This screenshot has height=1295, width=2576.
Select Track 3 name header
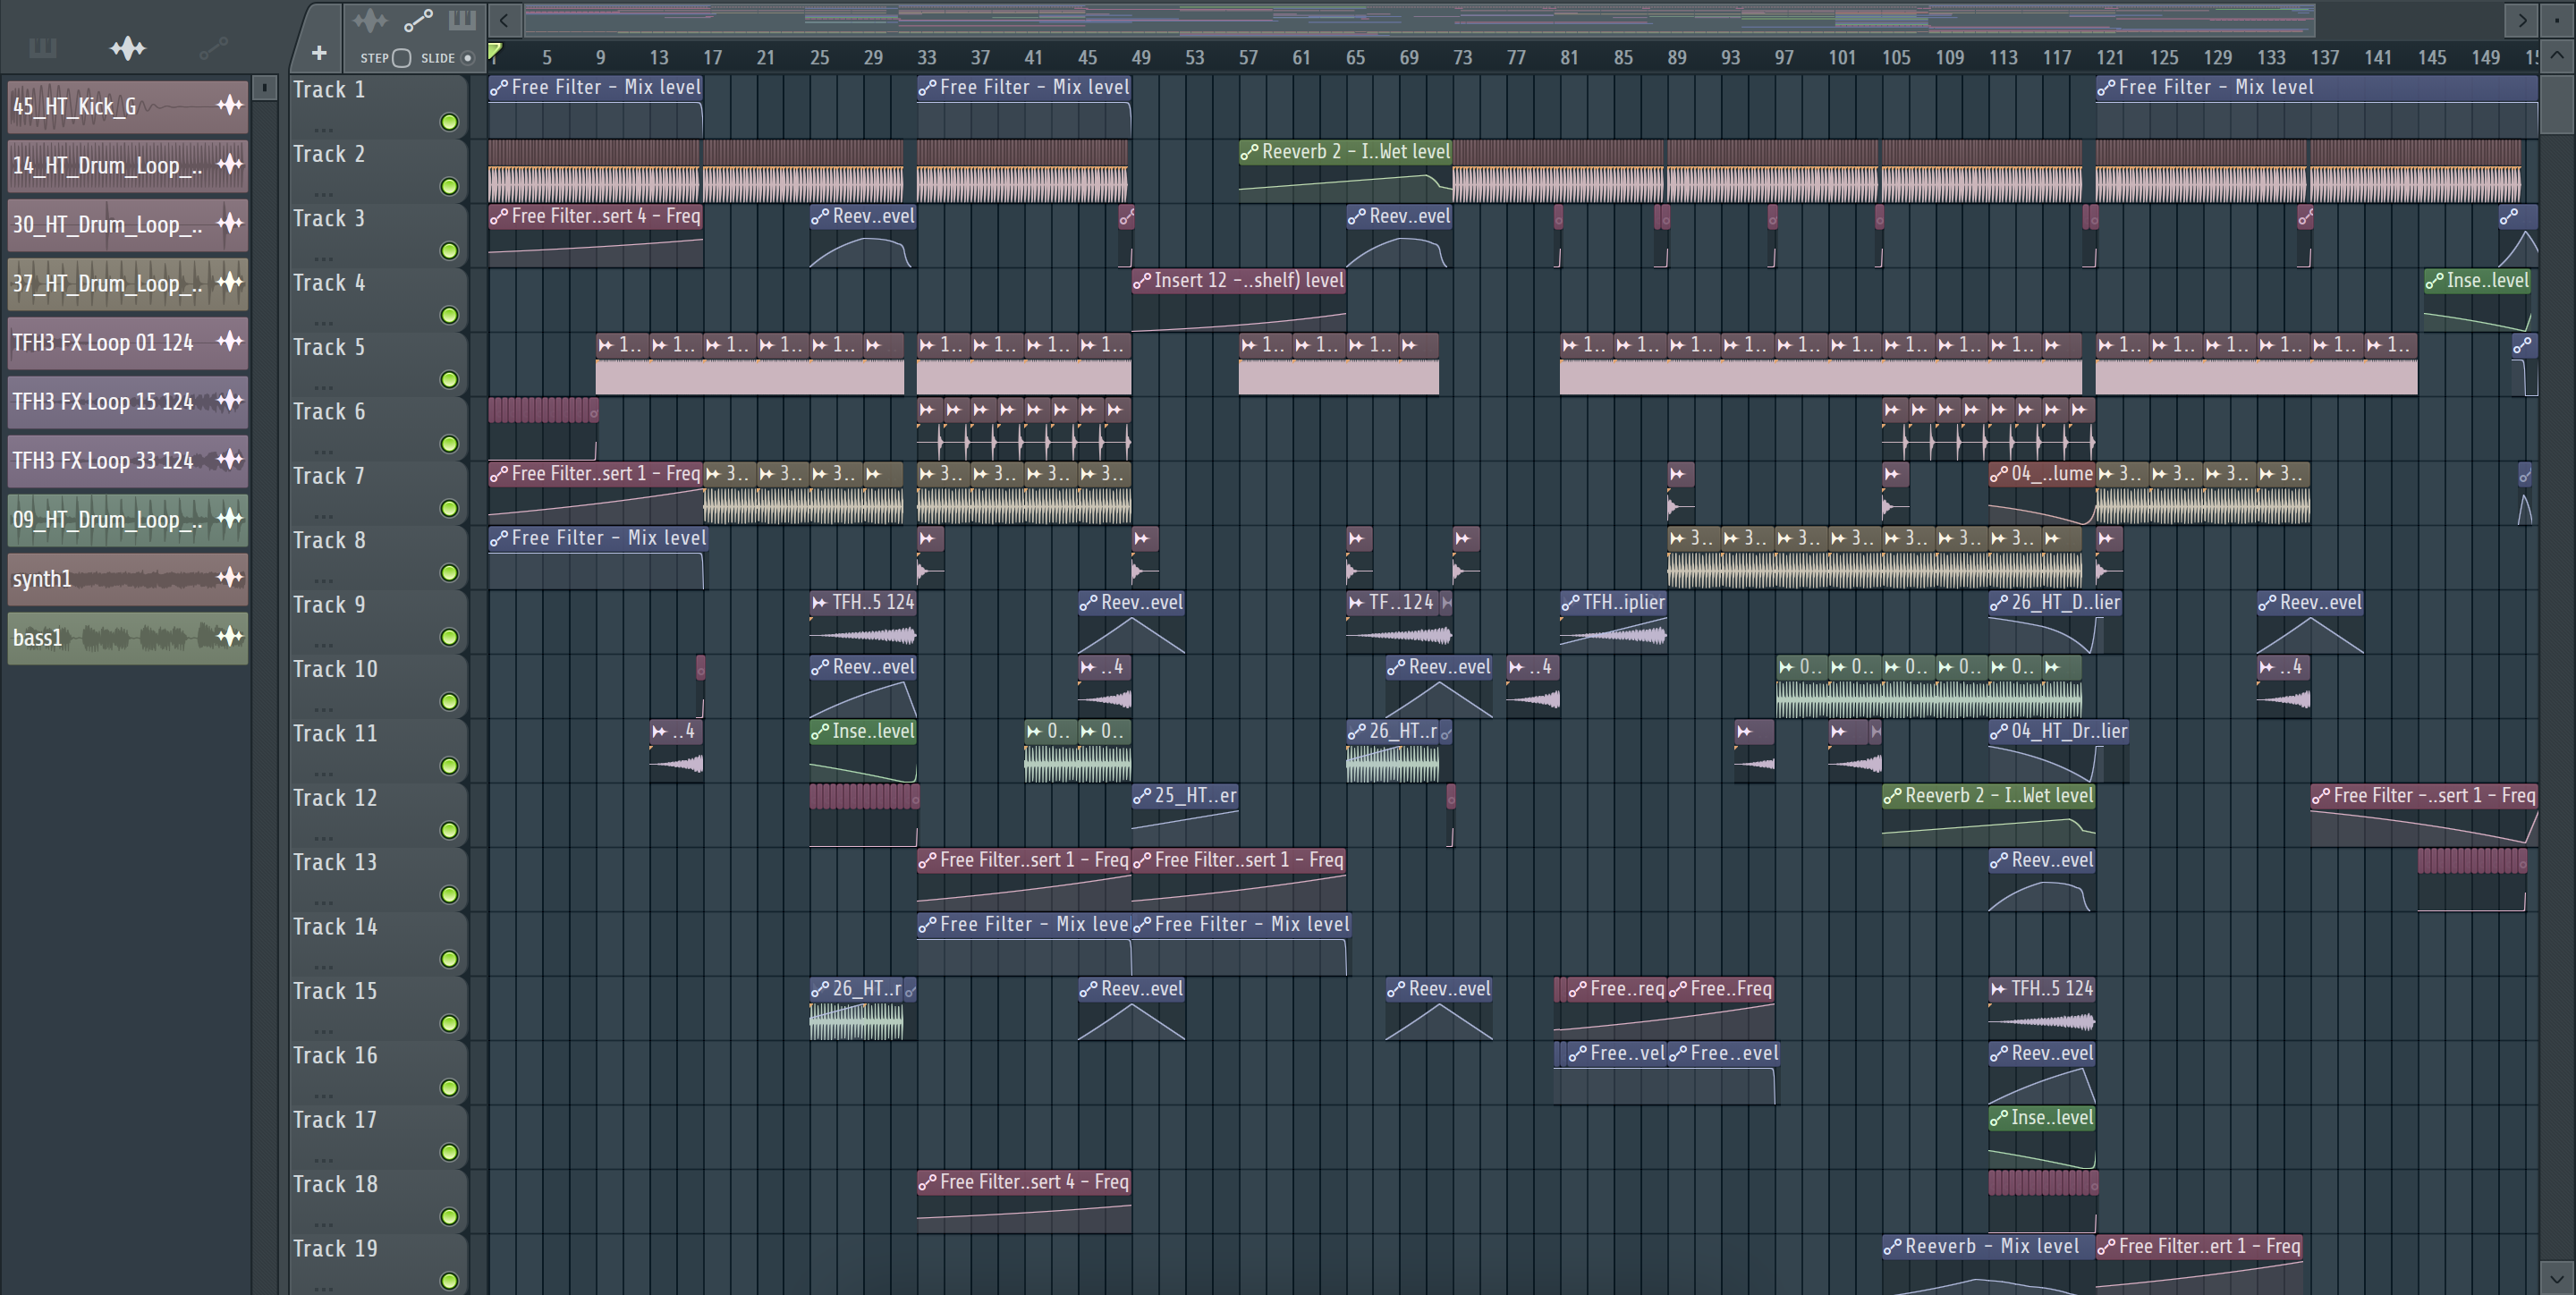(x=329, y=218)
